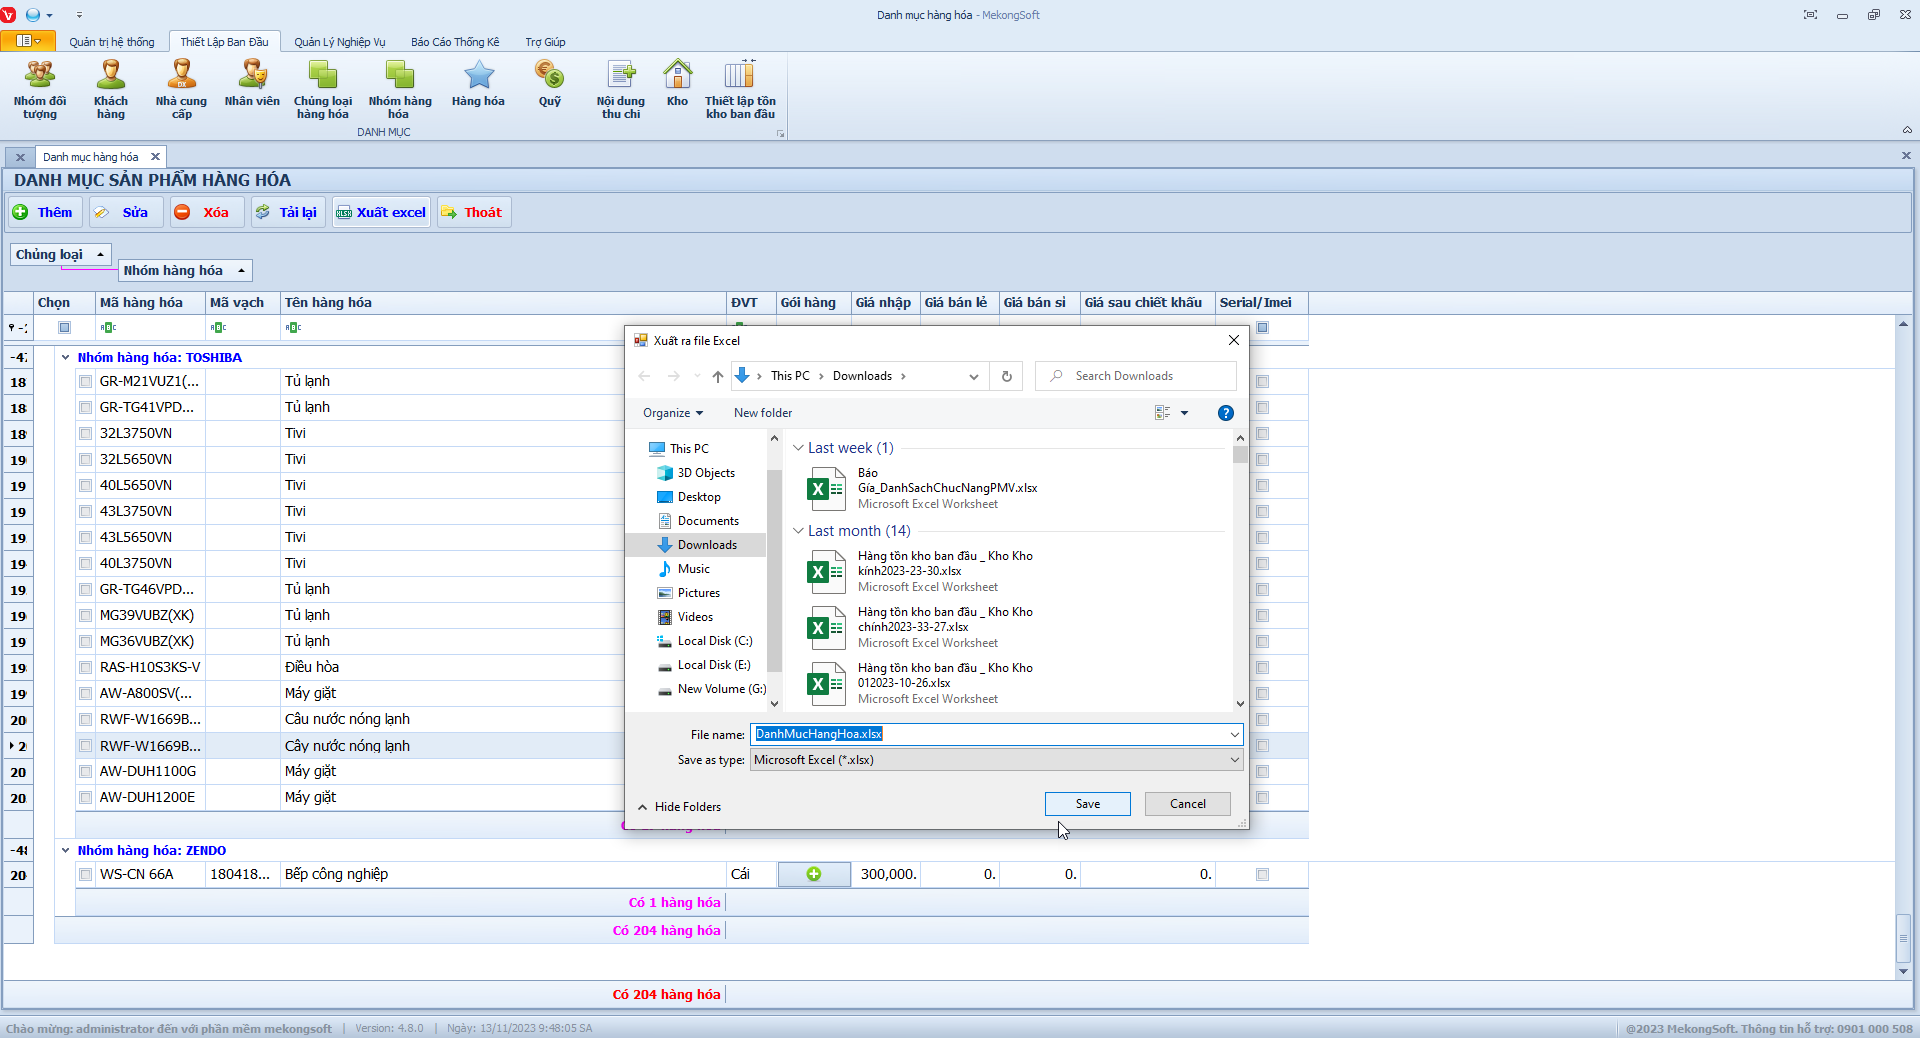The width and height of the screenshot is (1920, 1038).
Task: Open Thiết lập tồn kho ban đầu
Action: click(x=740, y=88)
